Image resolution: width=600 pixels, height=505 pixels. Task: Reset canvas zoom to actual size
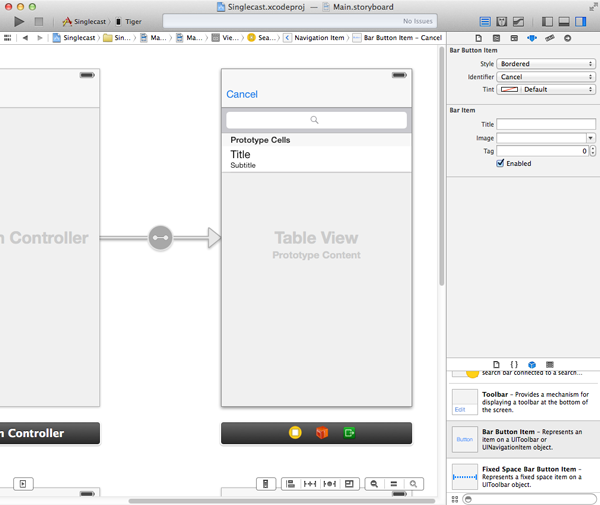pos(394,484)
